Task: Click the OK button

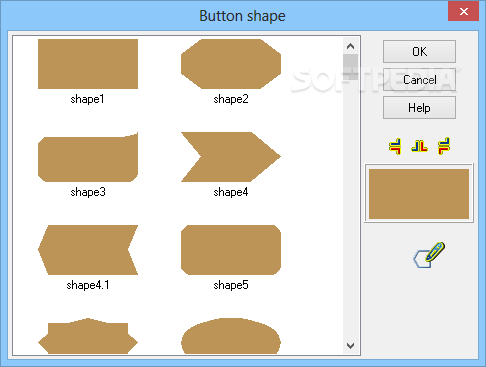Action: coord(419,51)
